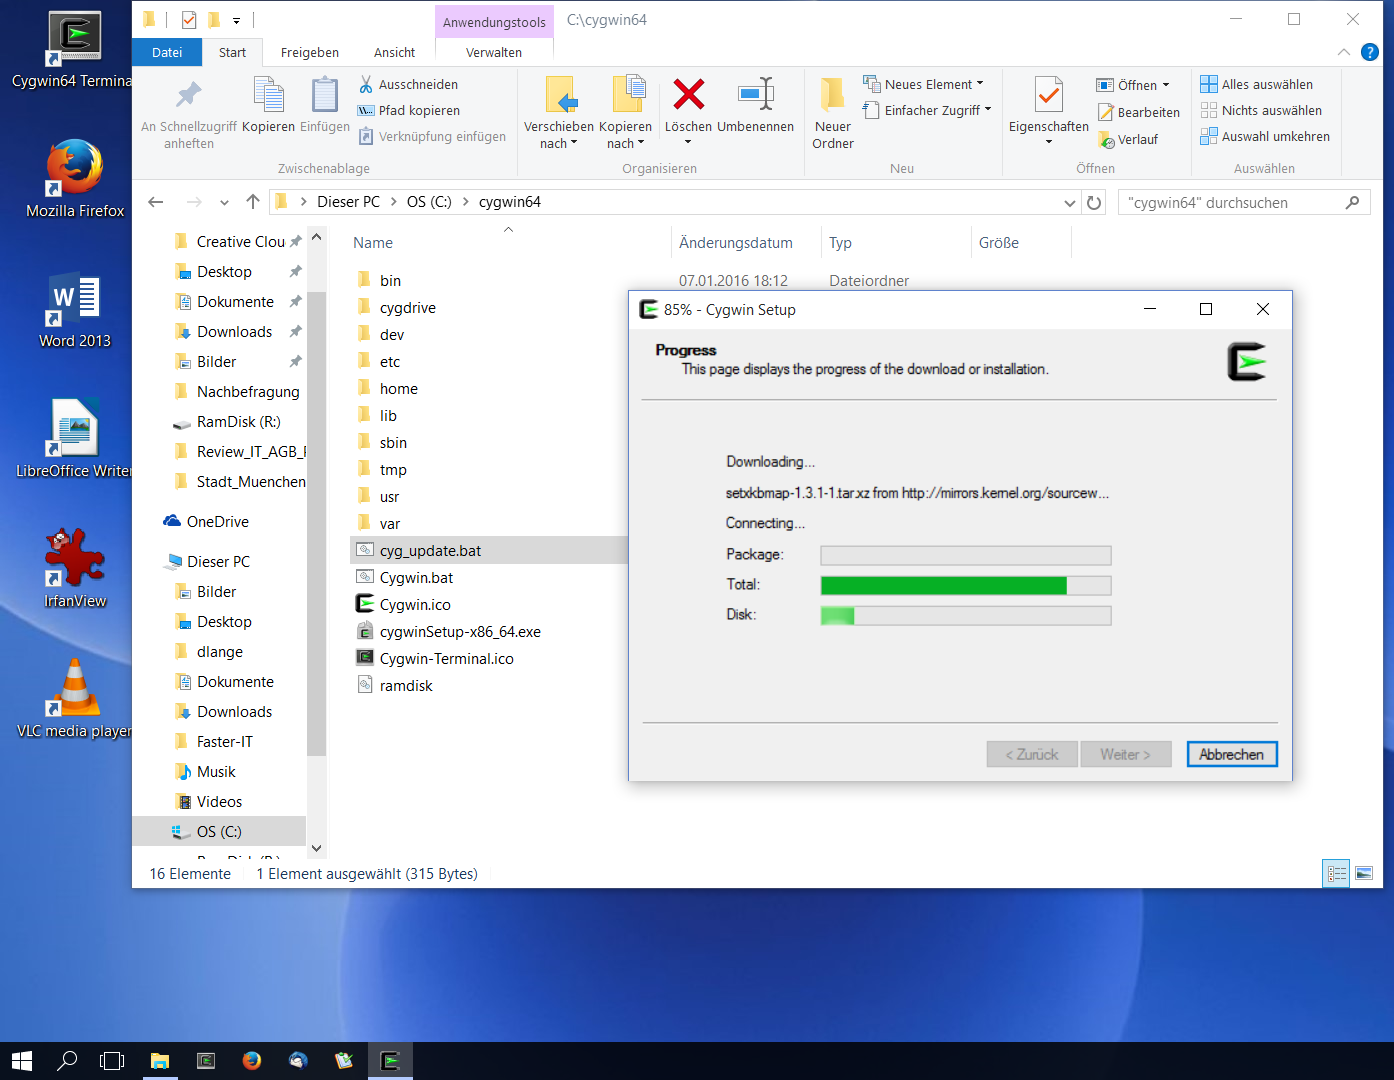Click the Kopieren clipboard icon

click(x=269, y=95)
